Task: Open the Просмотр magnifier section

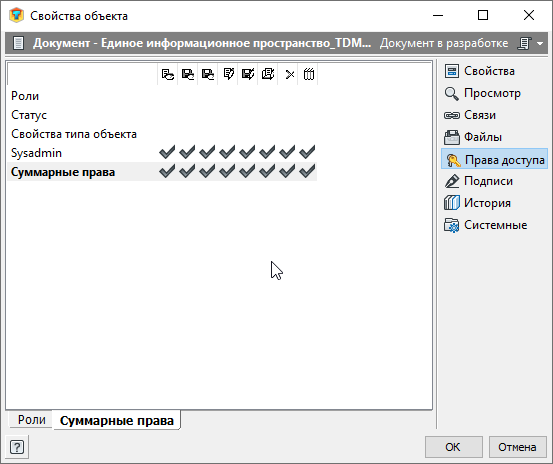Action: click(451, 93)
